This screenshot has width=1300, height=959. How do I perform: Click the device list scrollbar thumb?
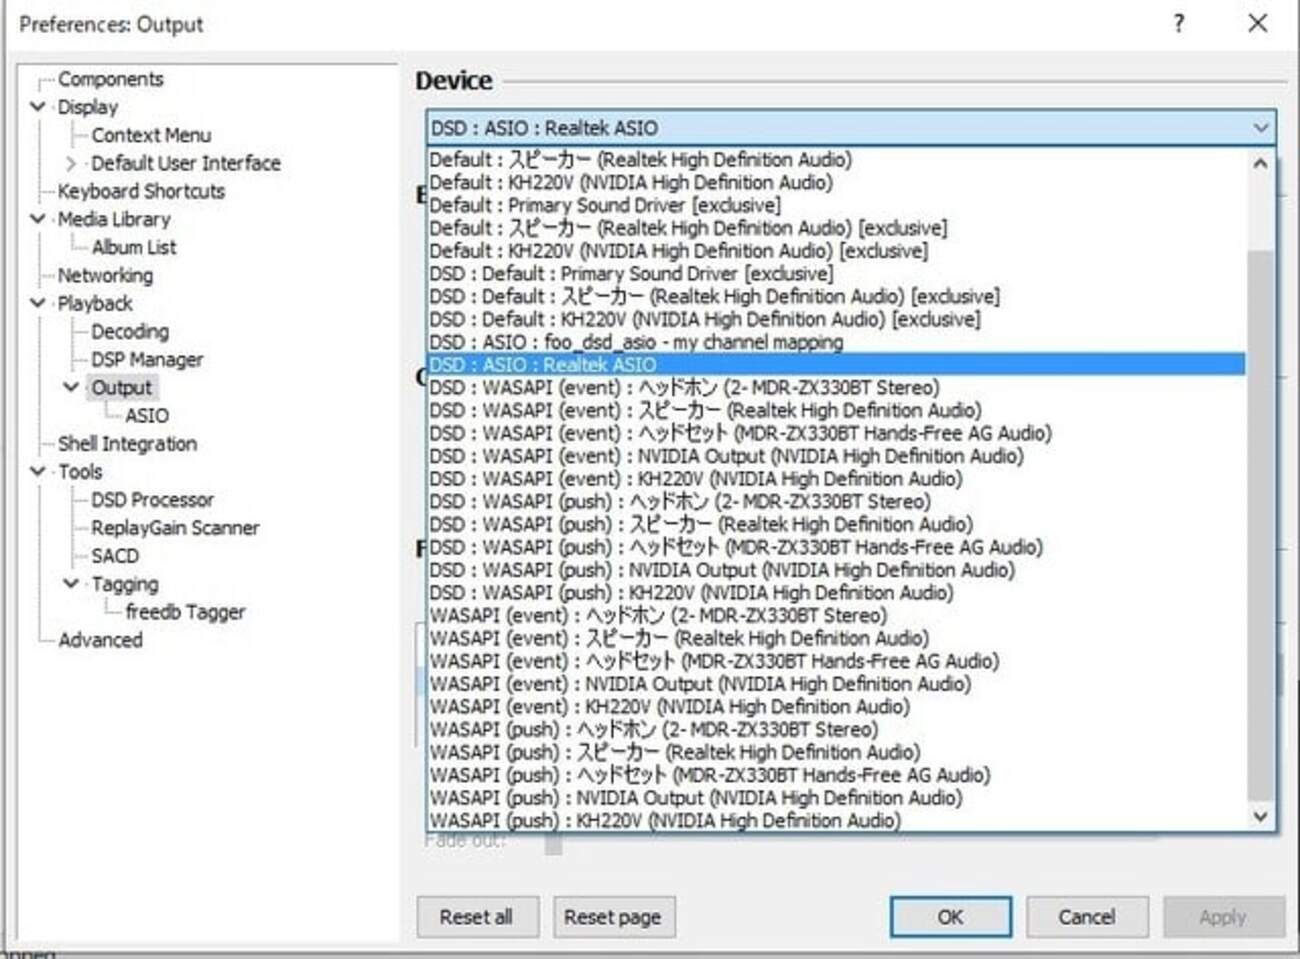click(x=1260, y=525)
